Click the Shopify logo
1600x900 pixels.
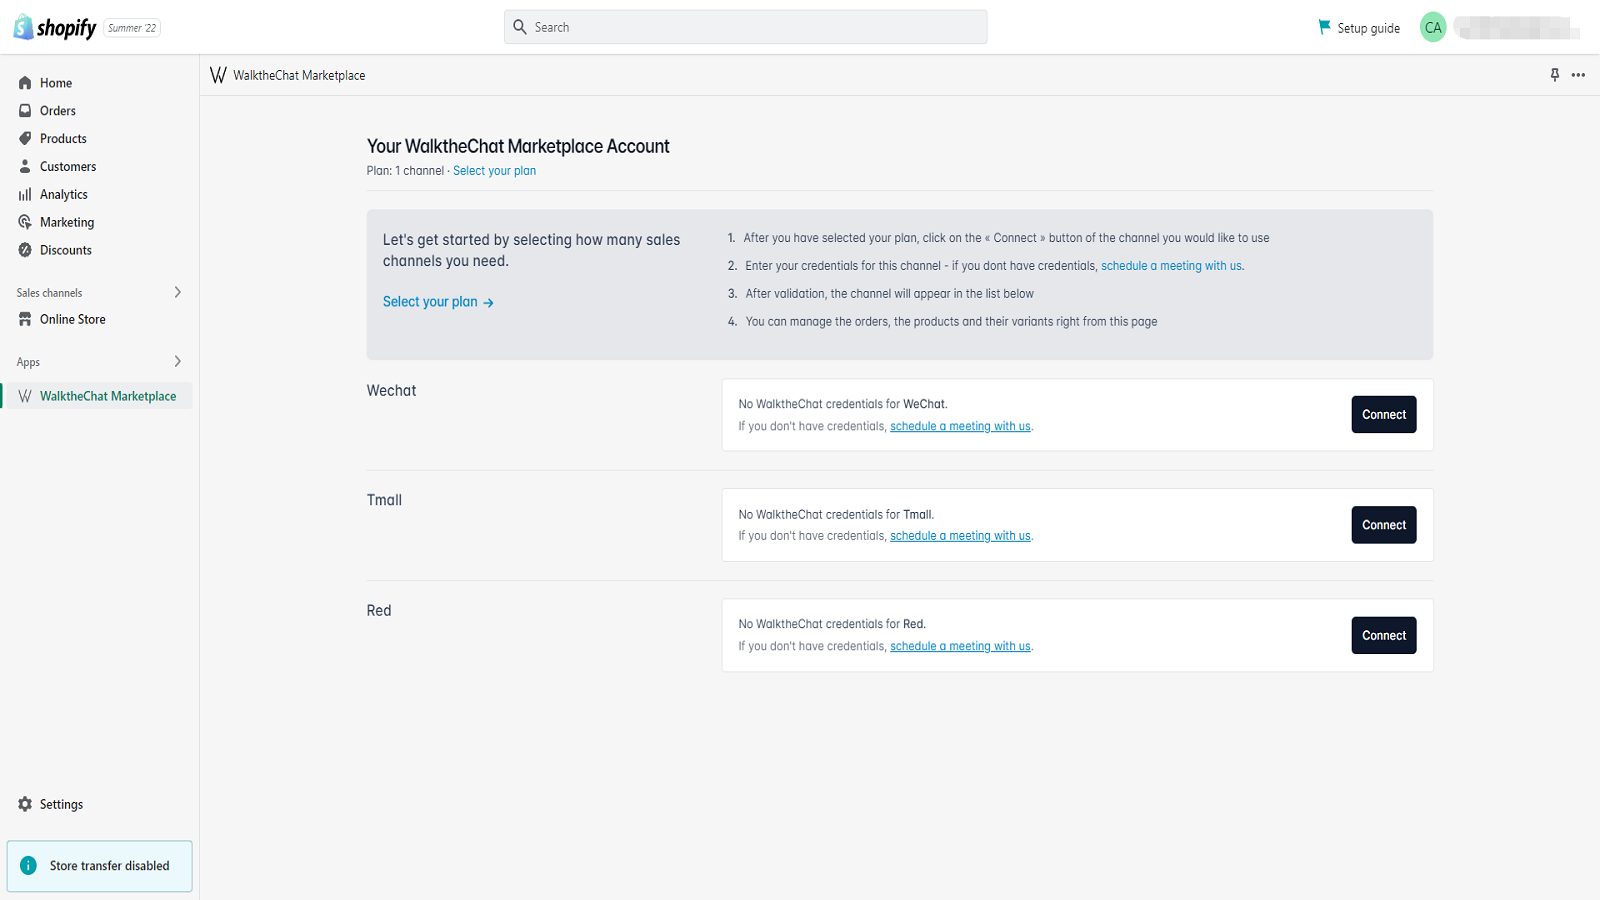(x=55, y=28)
